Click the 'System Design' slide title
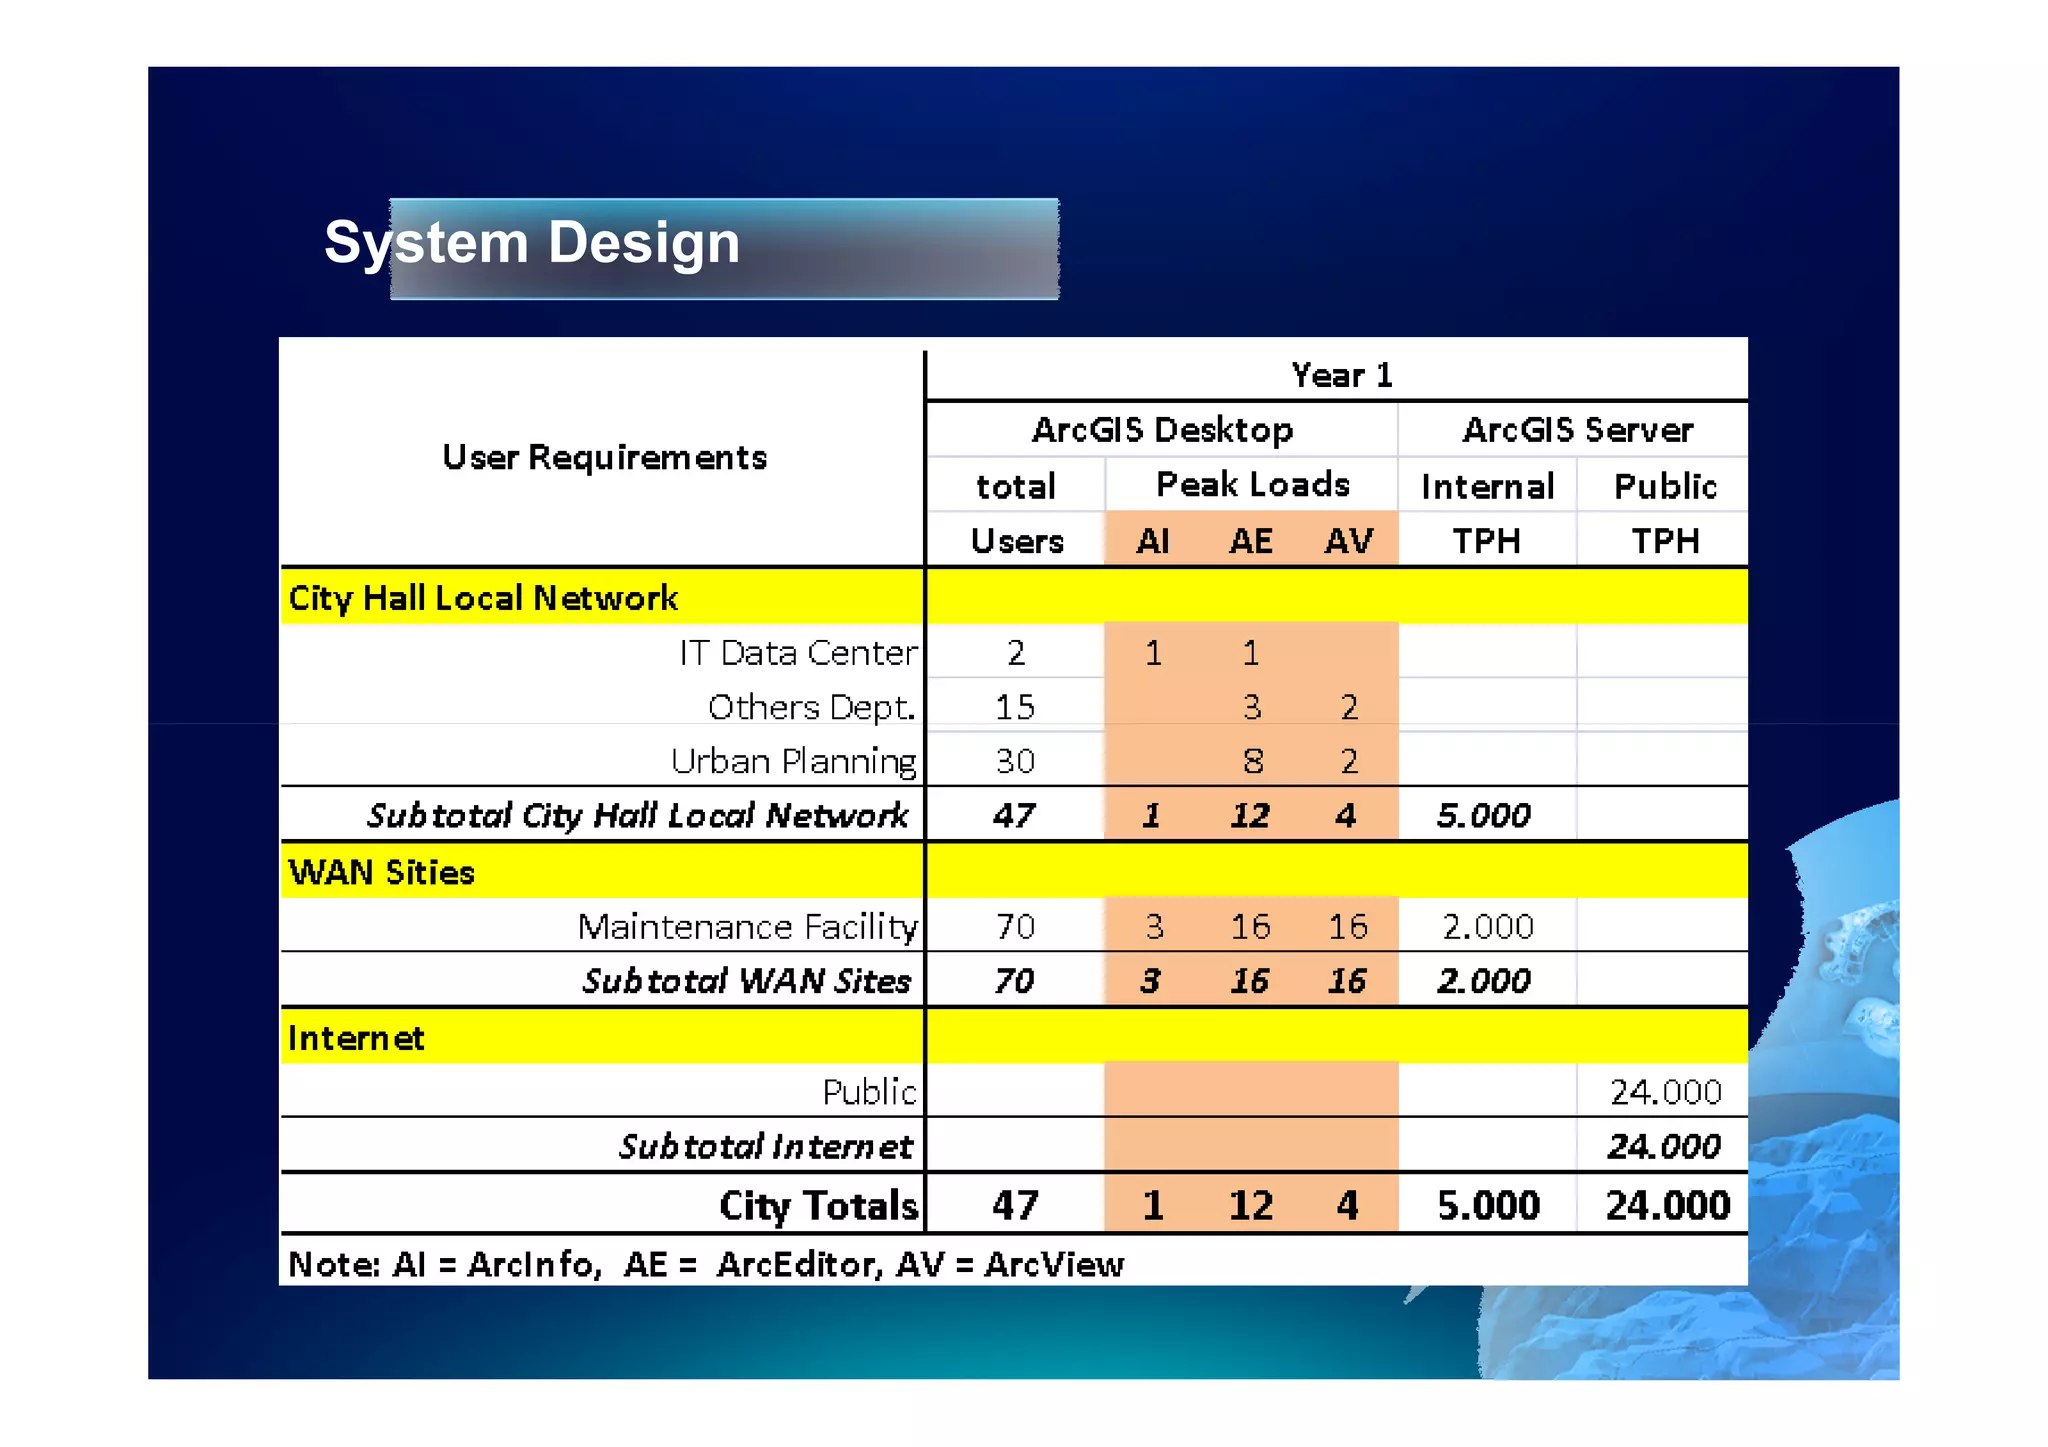This screenshot has width=2048, height=1447. click(532, 243)
